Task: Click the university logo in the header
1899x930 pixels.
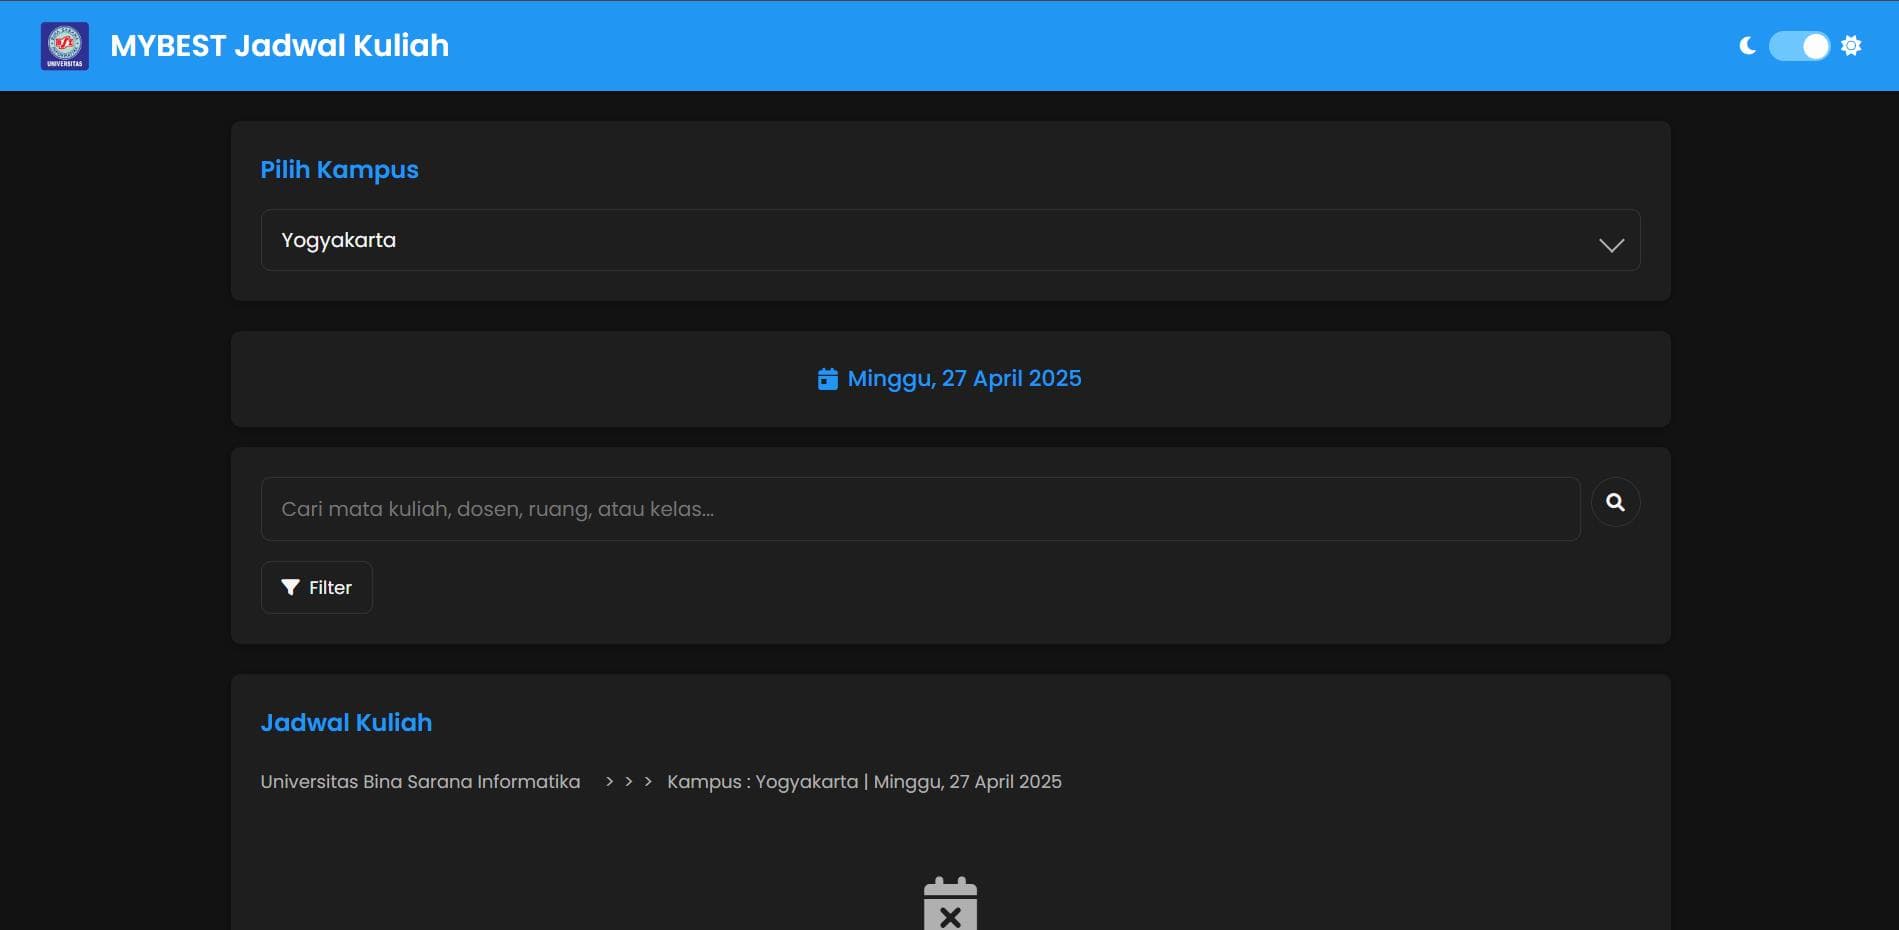Action: 64,44
